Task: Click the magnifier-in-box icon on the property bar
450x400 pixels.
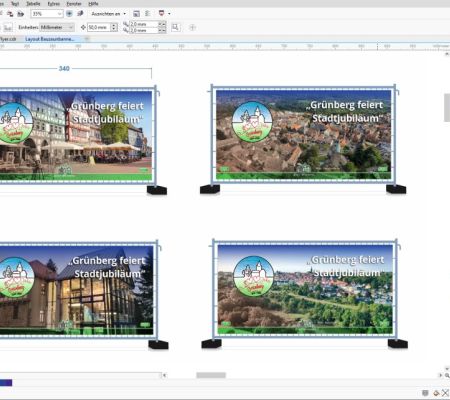Action: (175, 27)
